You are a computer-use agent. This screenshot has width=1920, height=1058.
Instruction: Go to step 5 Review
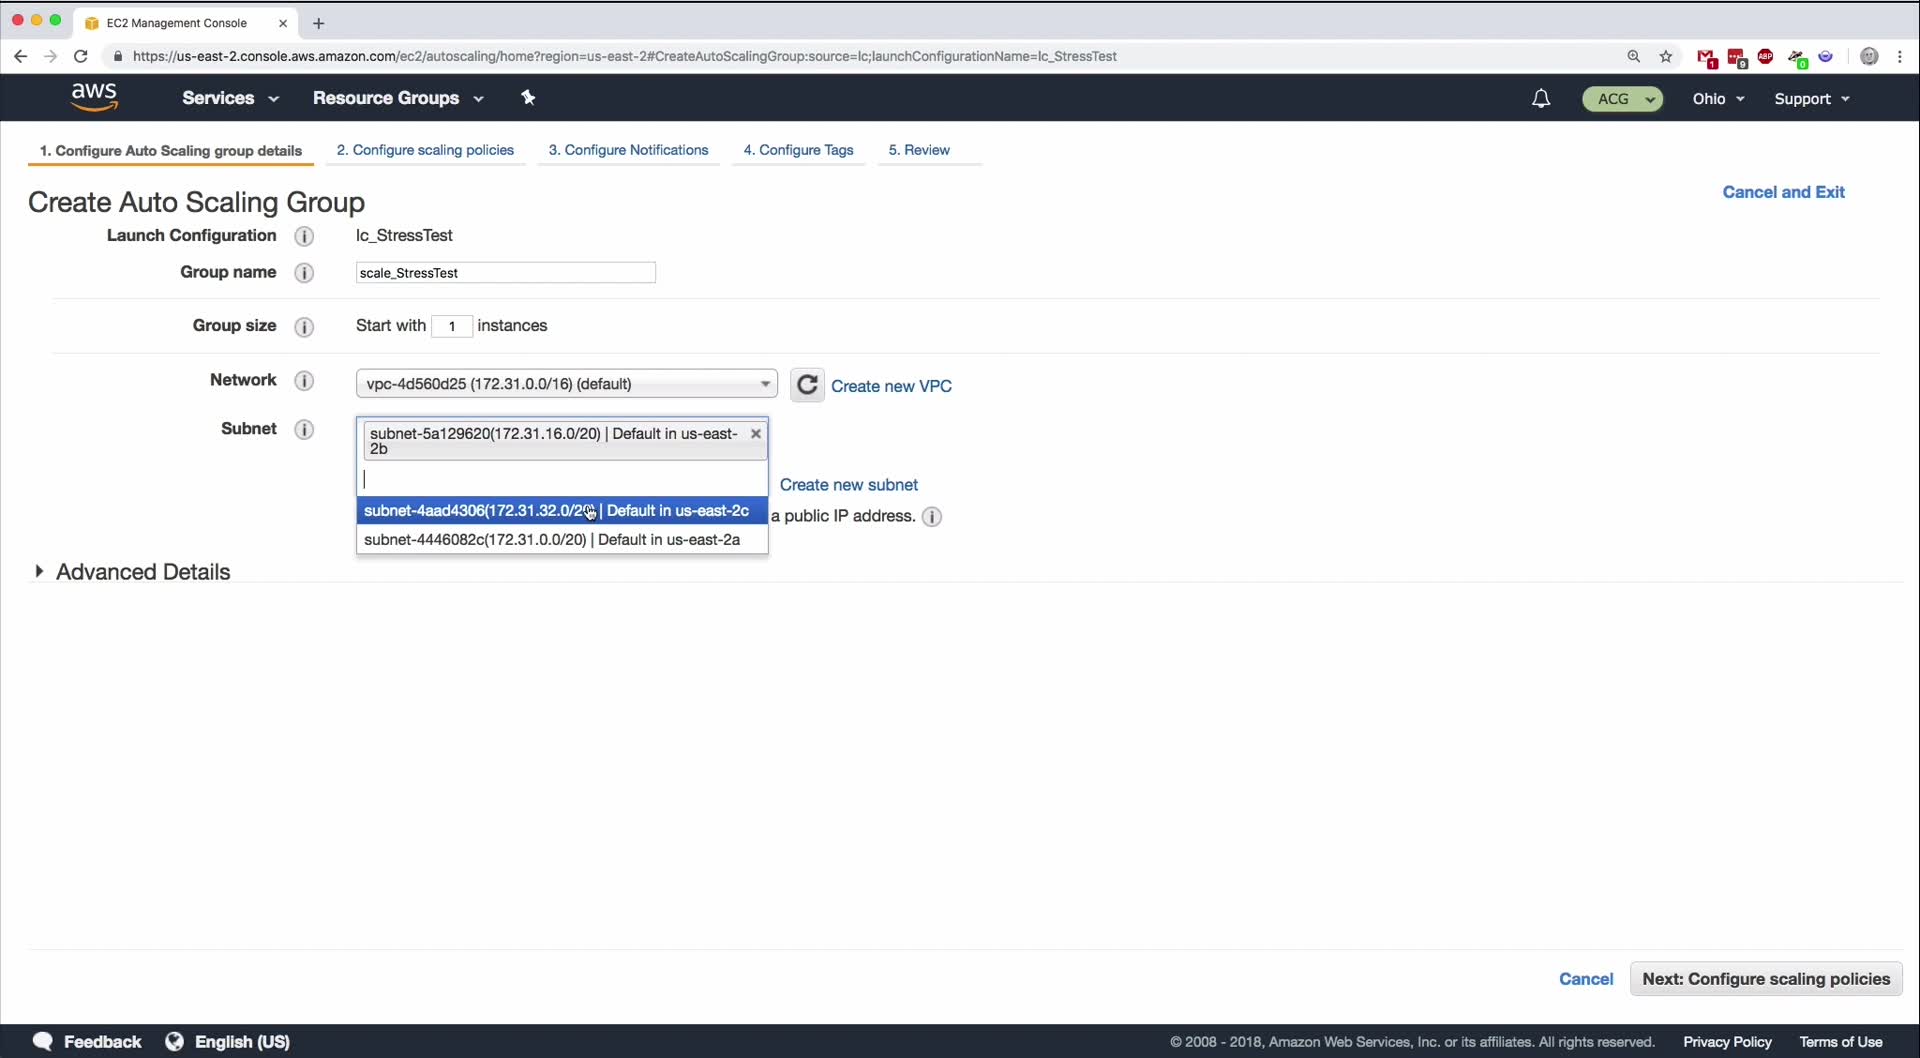point(919,150)
